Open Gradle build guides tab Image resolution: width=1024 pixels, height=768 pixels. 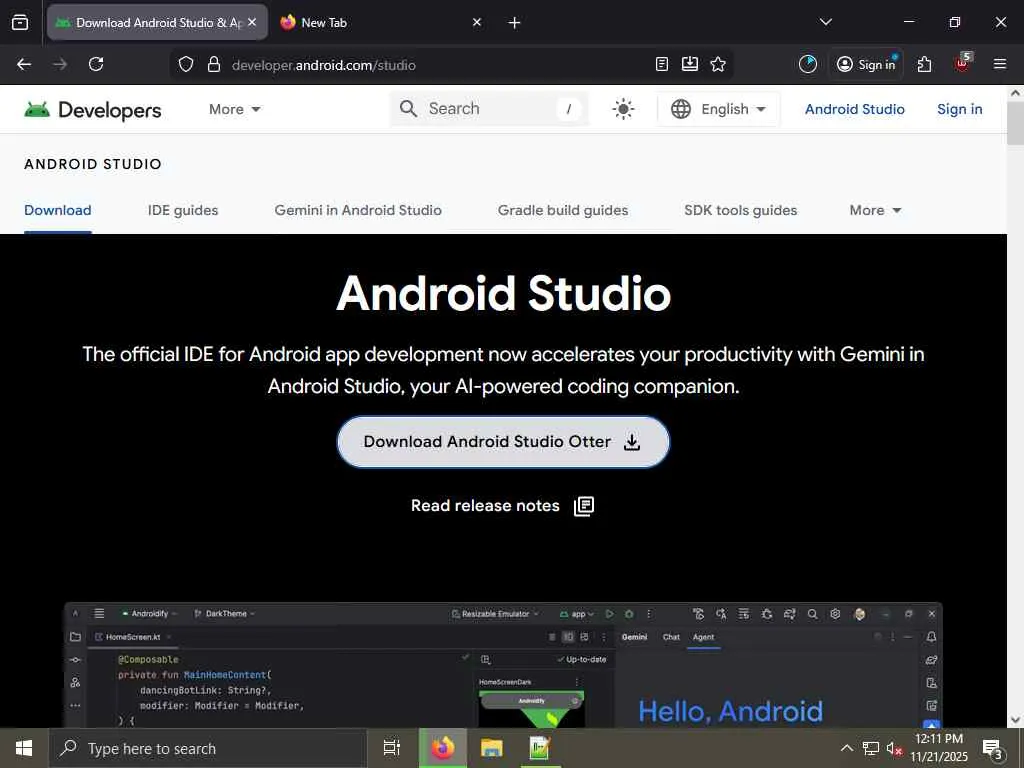tap(563, 210)
